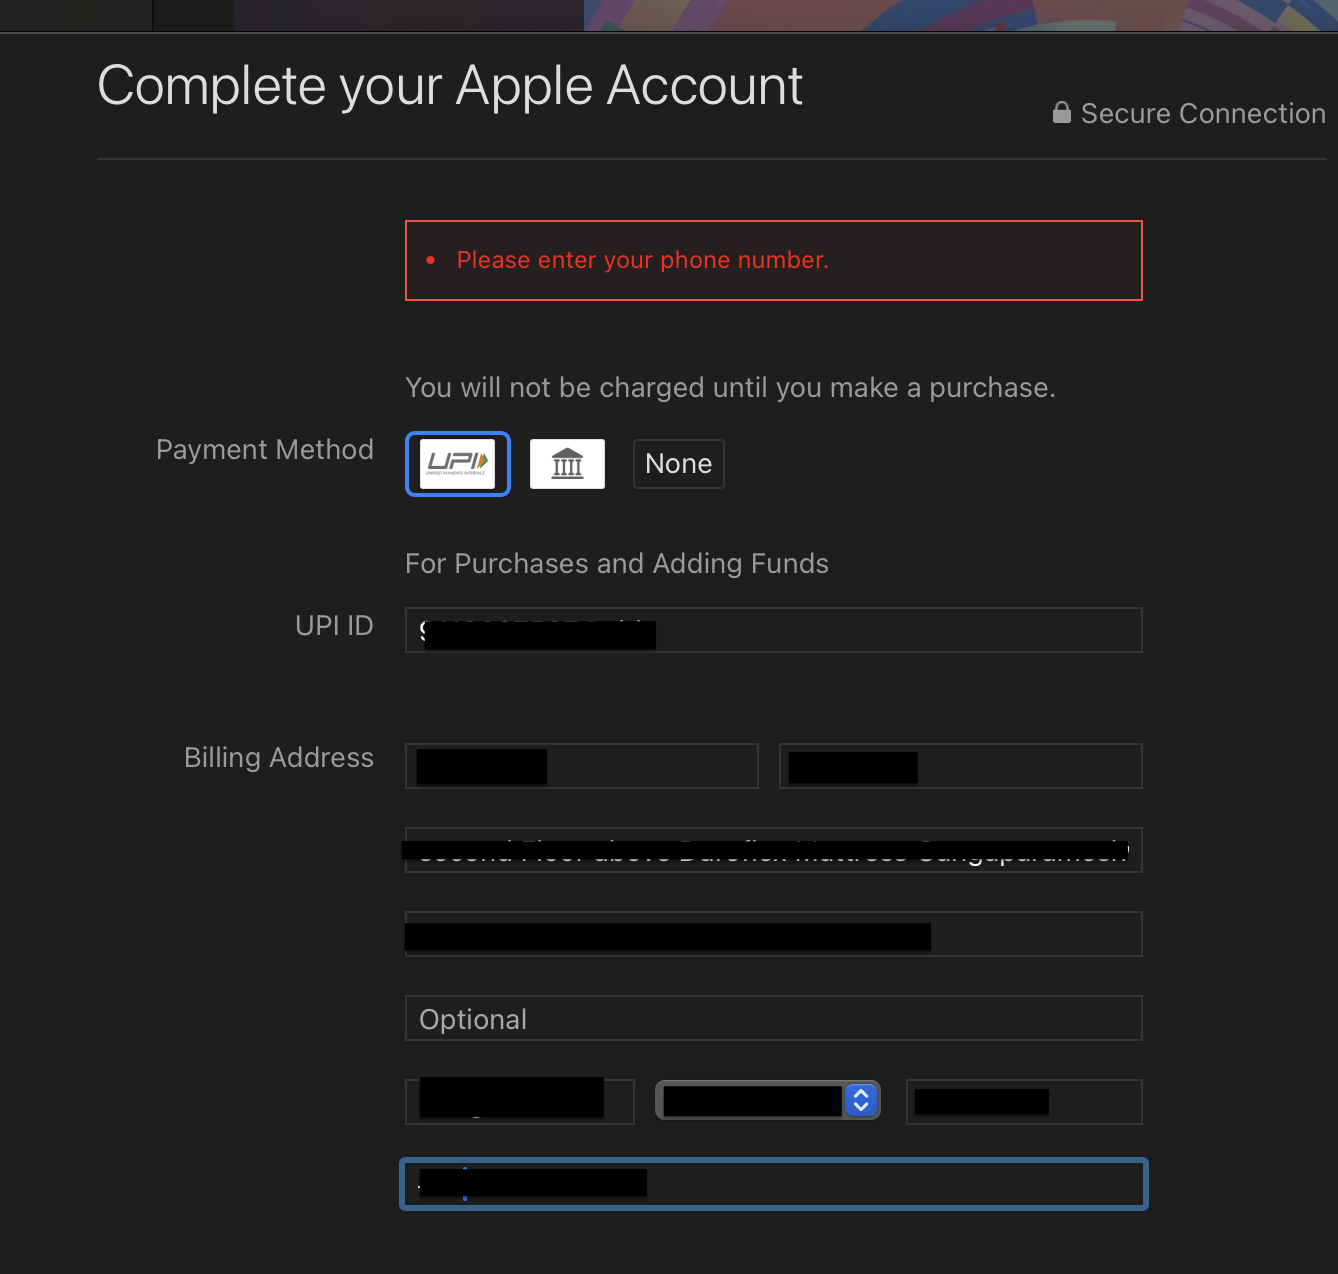Select None as the payment method

[678, 463]
